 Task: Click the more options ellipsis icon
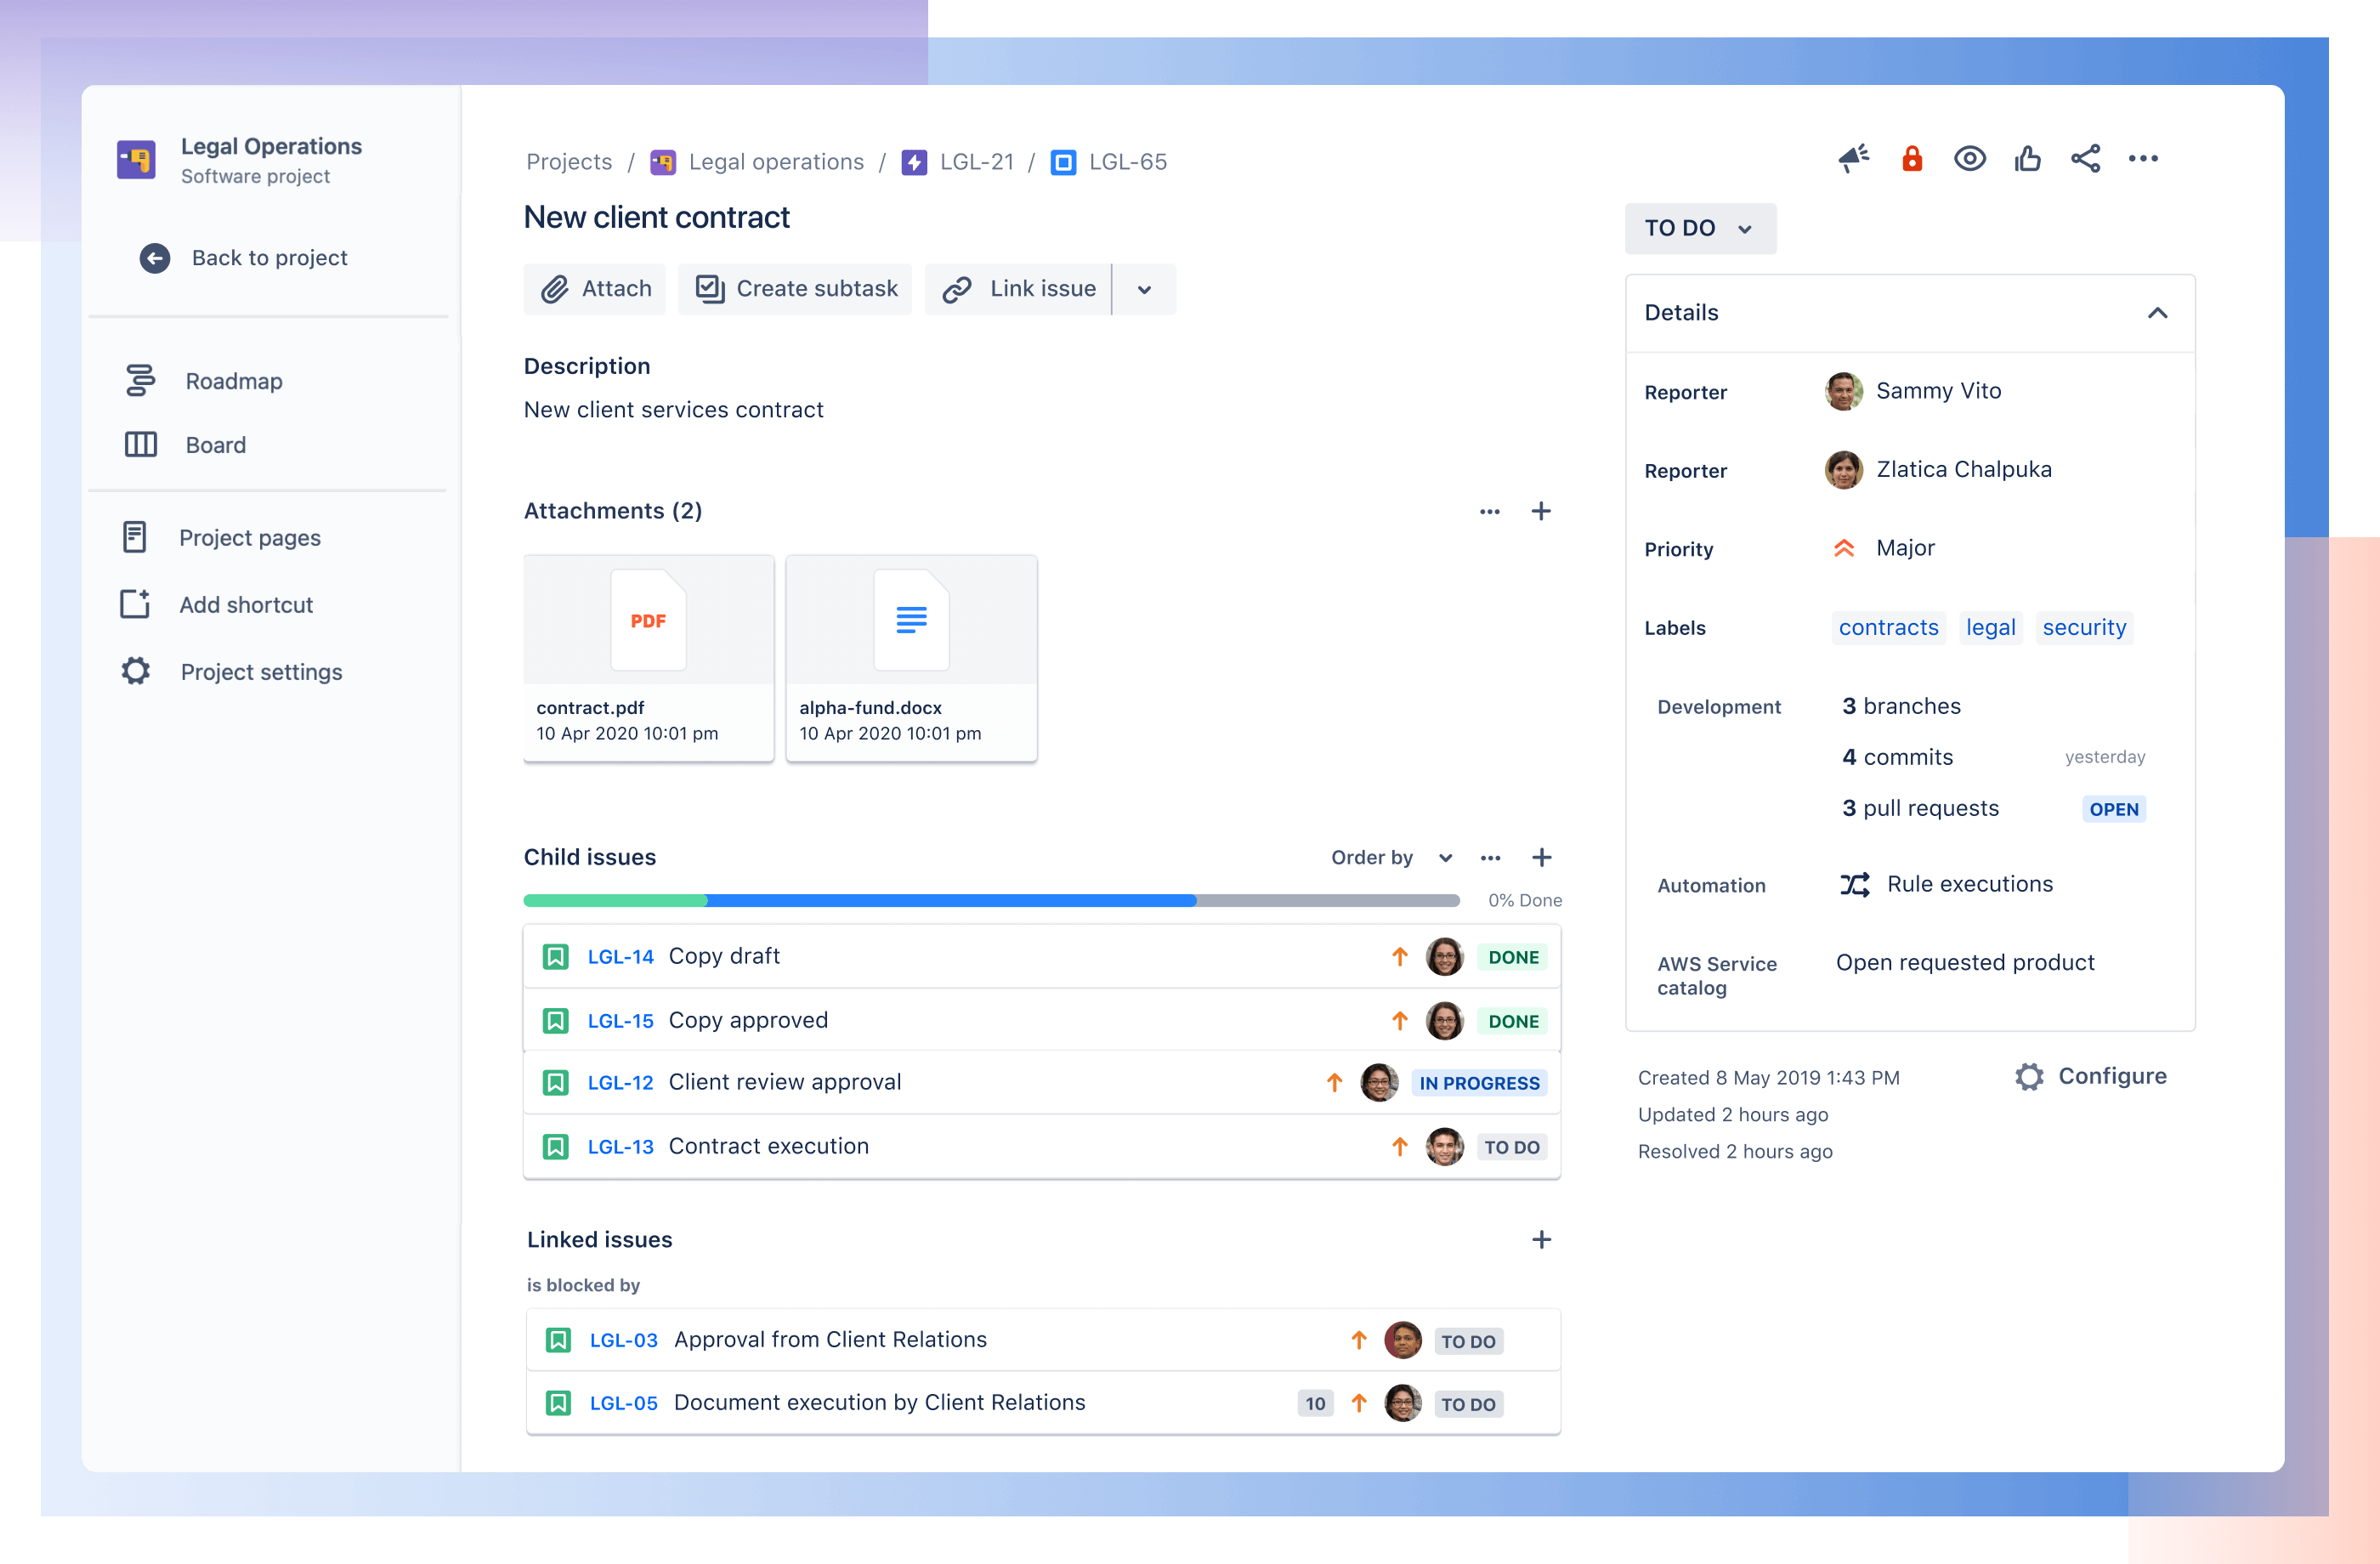2145,161
